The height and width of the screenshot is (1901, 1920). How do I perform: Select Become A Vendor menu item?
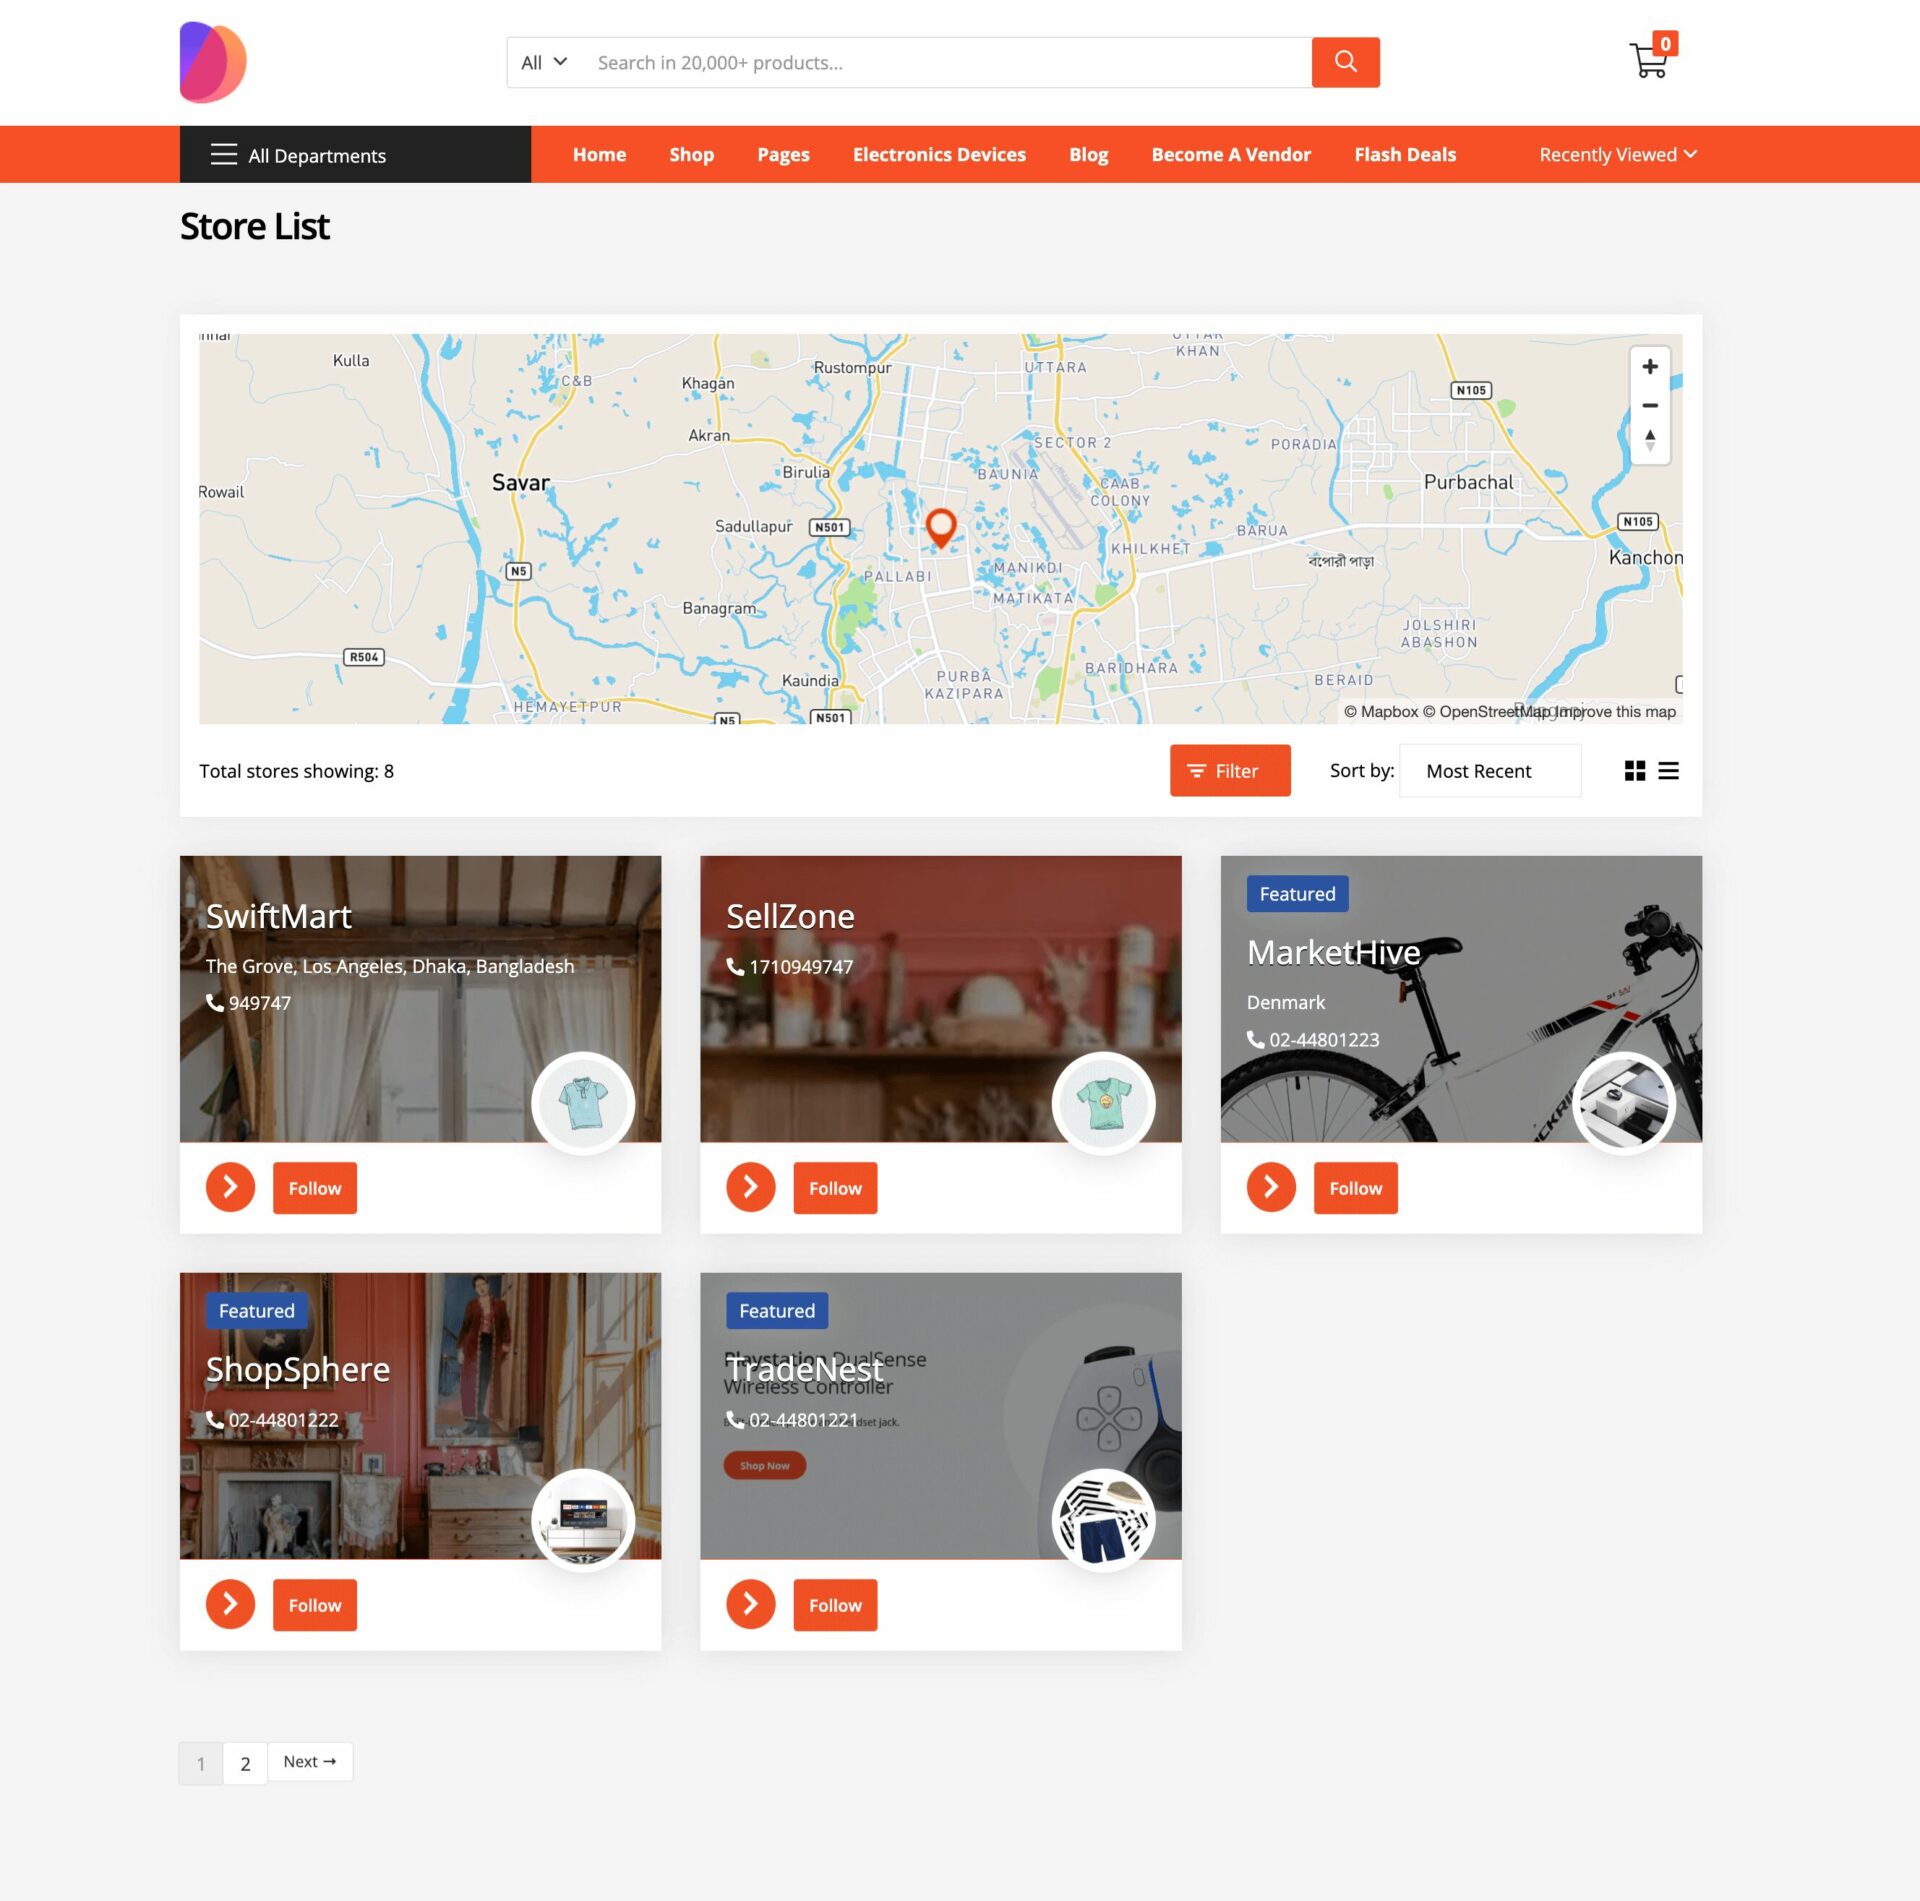click(1231, 153)
